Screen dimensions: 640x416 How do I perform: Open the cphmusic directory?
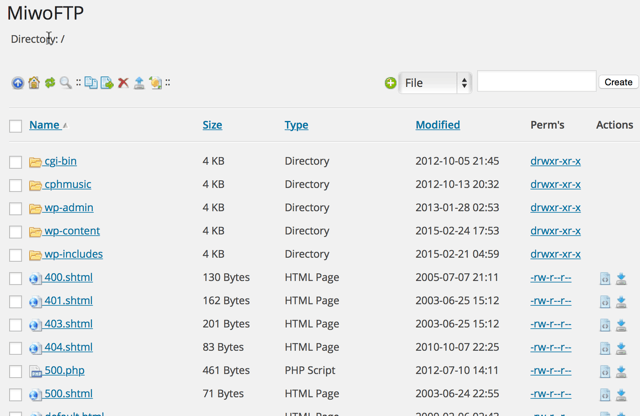(68, 184)
